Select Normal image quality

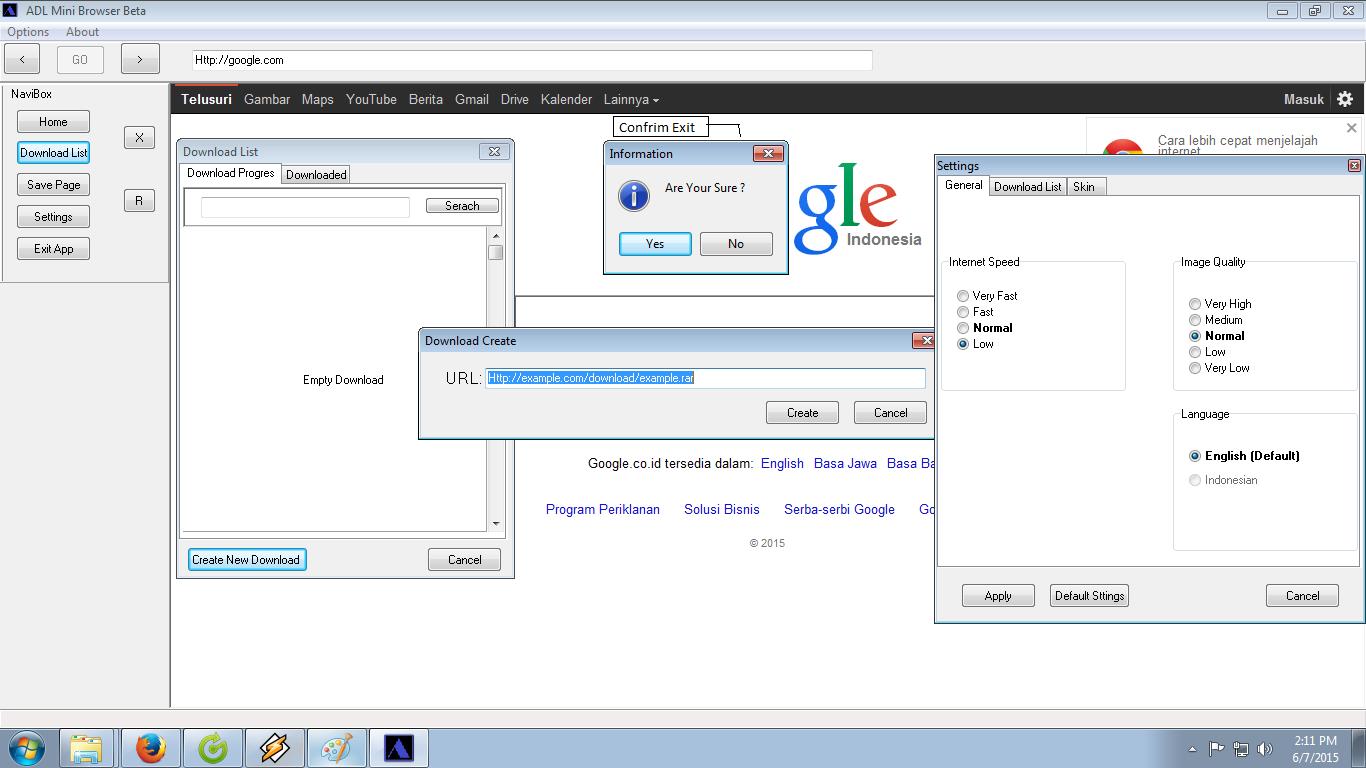1217,336
